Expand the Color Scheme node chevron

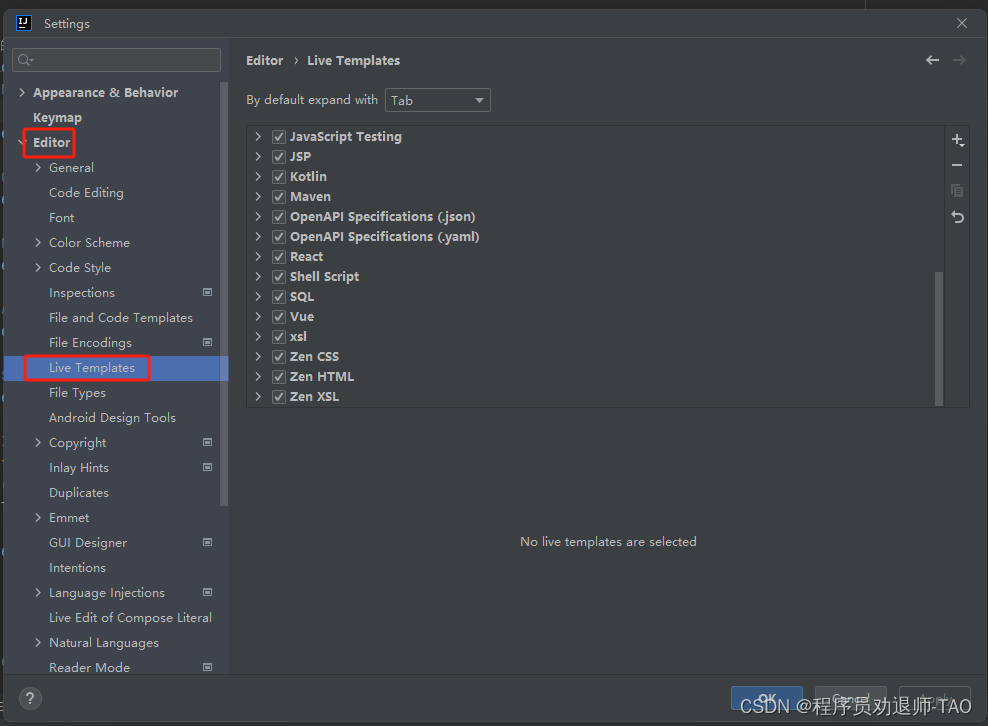point(38,243)
